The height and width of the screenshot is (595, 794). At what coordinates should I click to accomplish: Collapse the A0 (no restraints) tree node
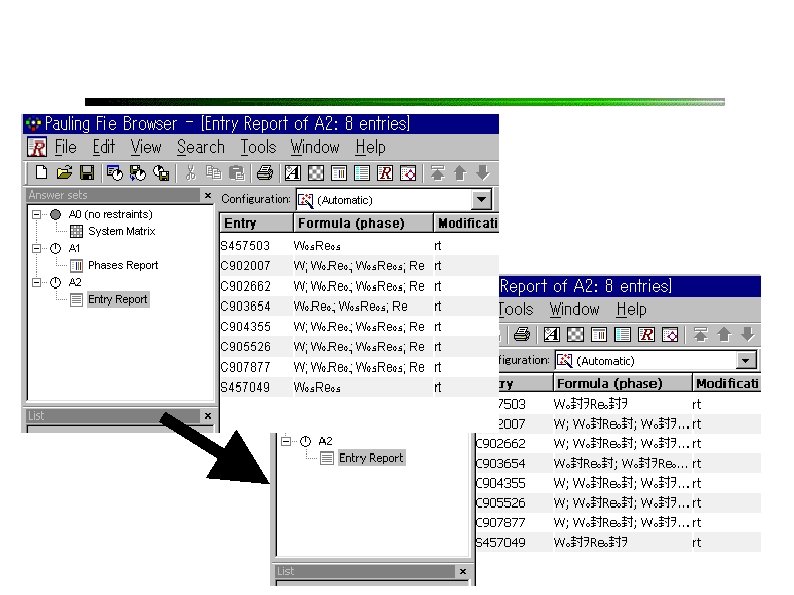point(36,215)
